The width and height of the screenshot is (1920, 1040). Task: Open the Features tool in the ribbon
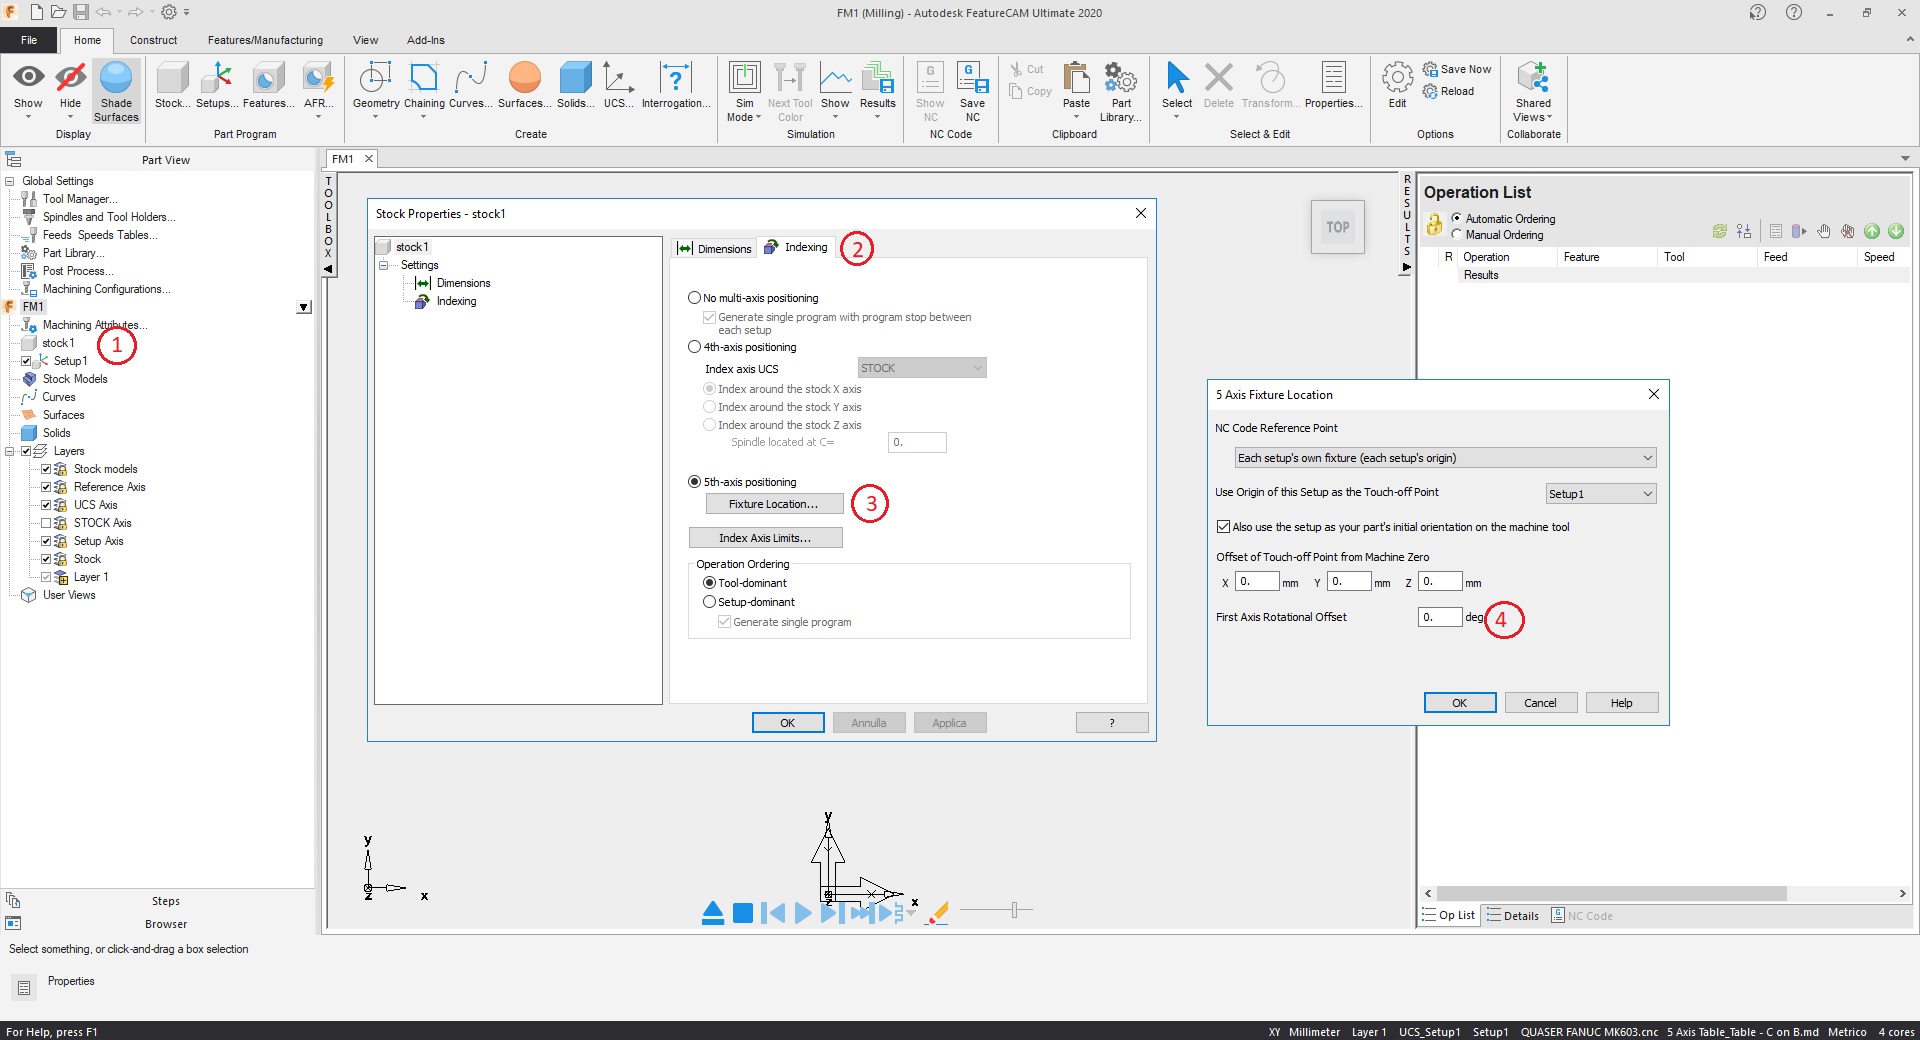click(268, 86)
